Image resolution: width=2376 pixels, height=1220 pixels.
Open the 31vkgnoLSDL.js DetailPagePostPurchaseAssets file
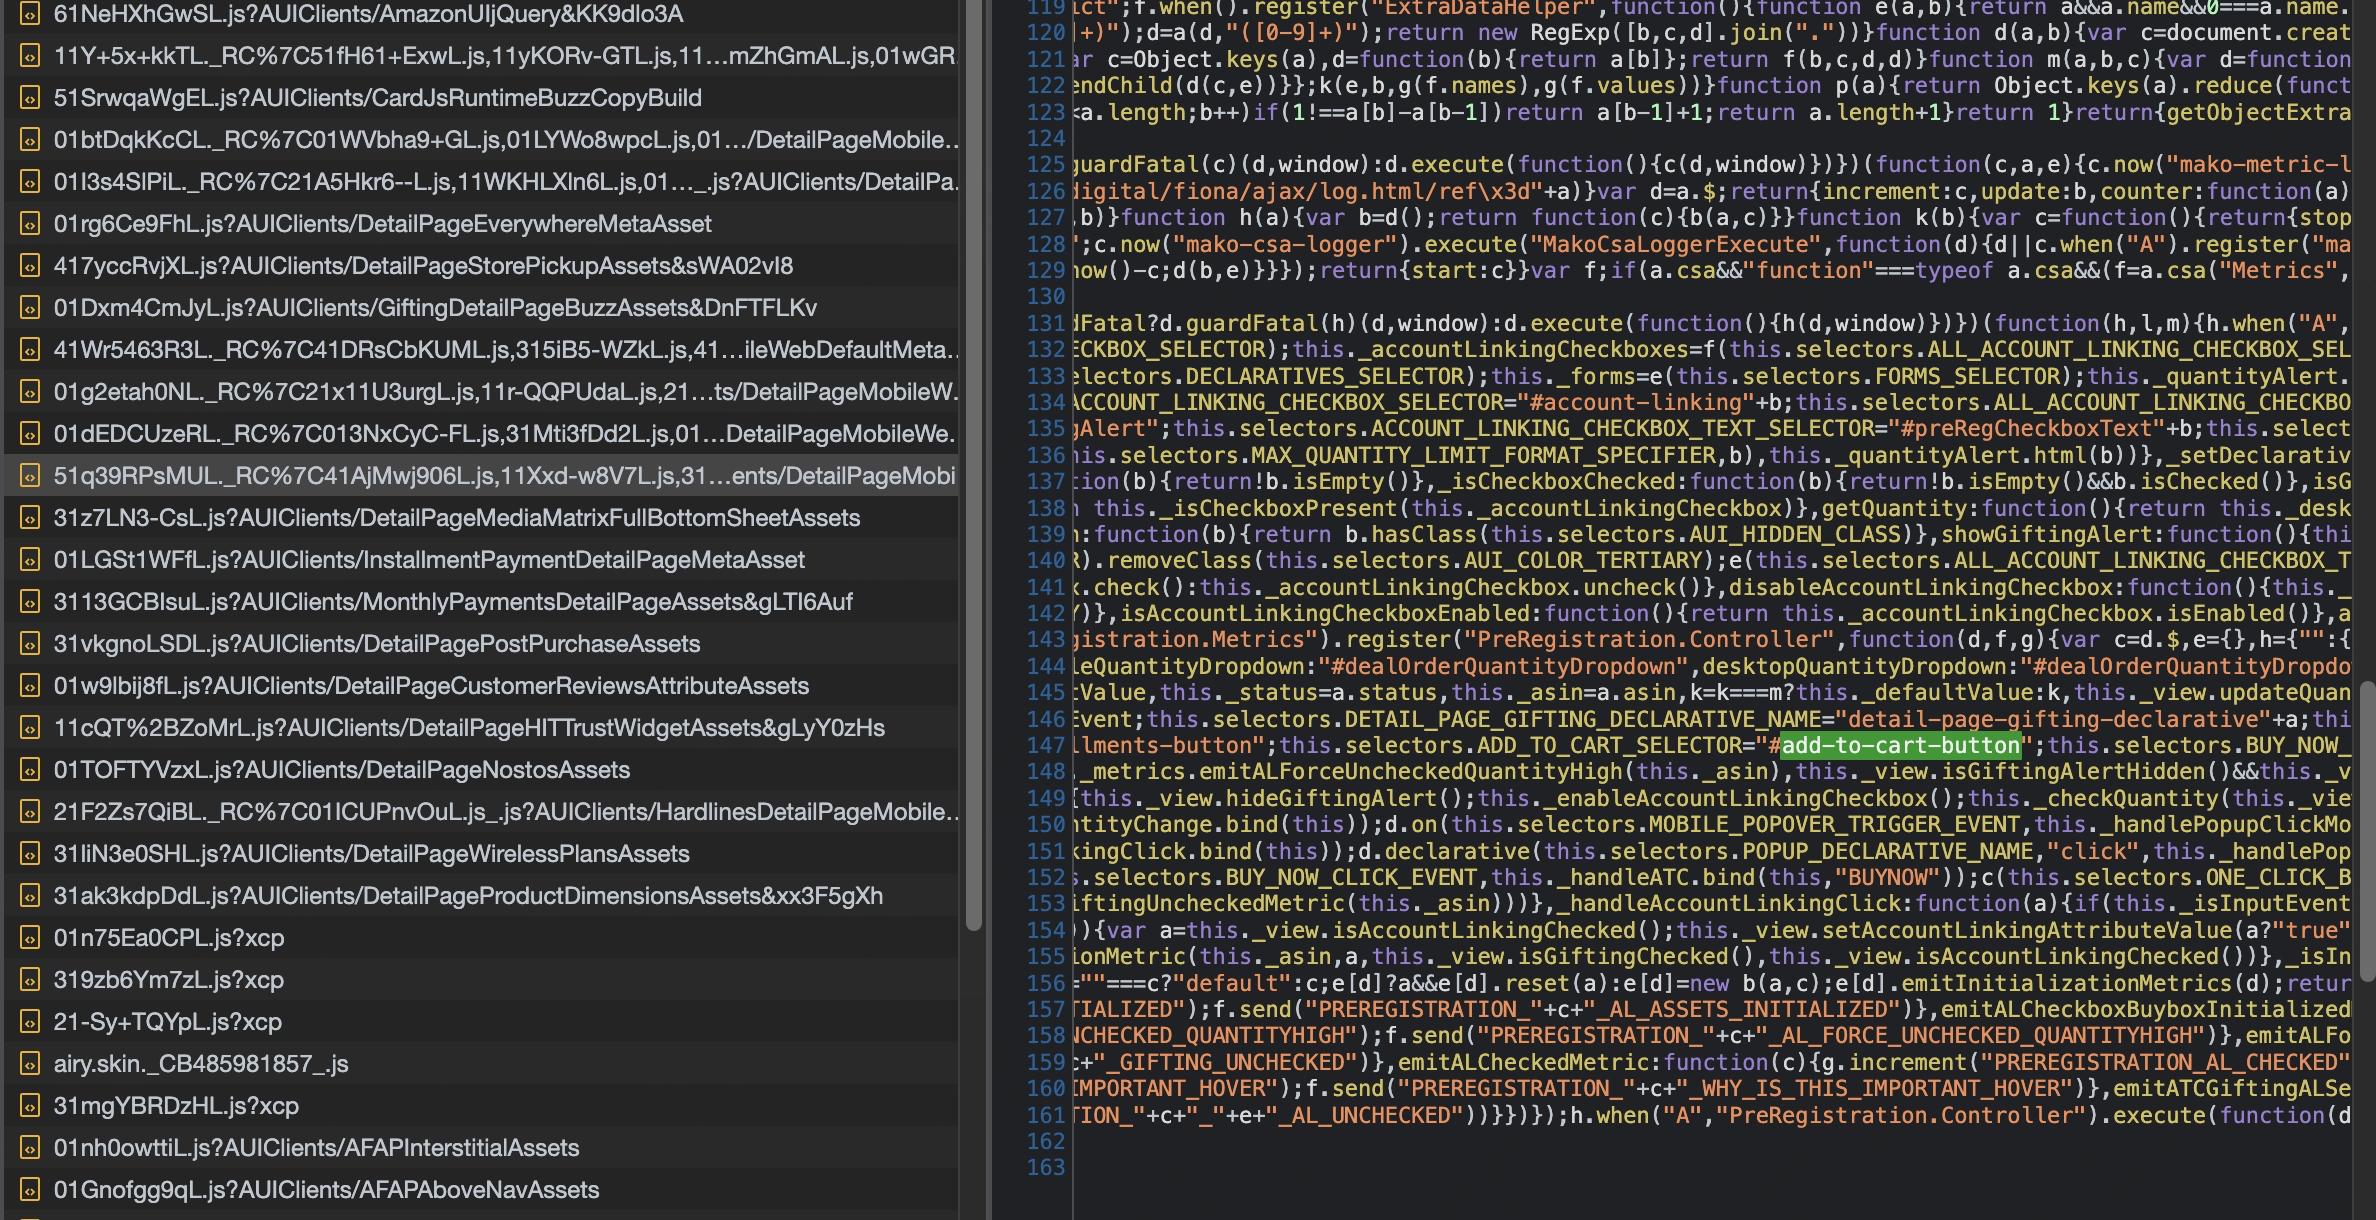[x=376, y=644]
